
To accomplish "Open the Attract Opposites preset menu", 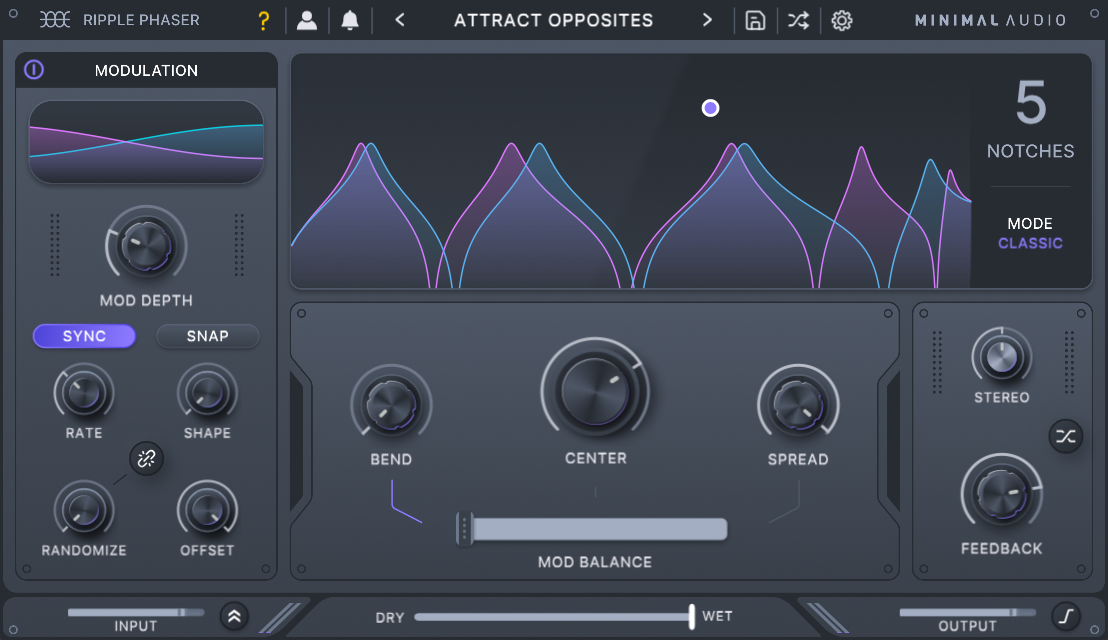I will click(553, 20).
